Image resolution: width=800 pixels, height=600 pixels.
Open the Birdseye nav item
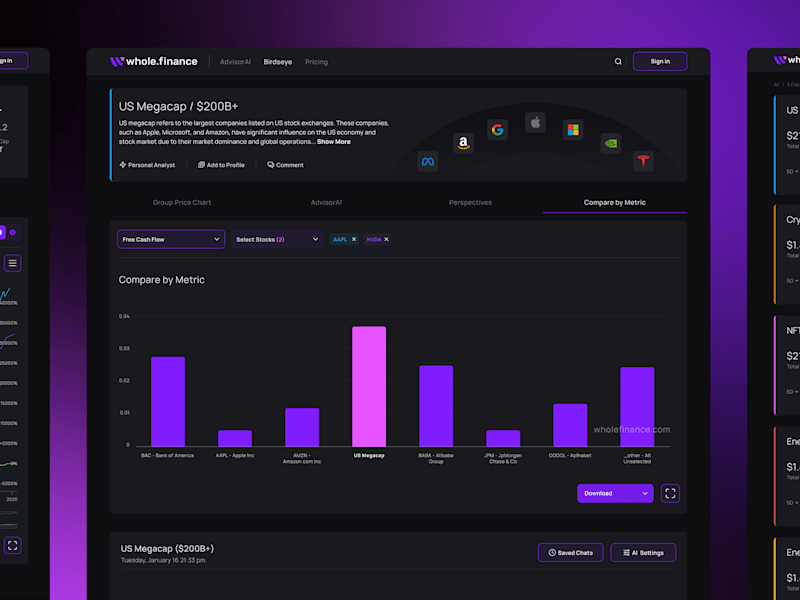(278, 62)
